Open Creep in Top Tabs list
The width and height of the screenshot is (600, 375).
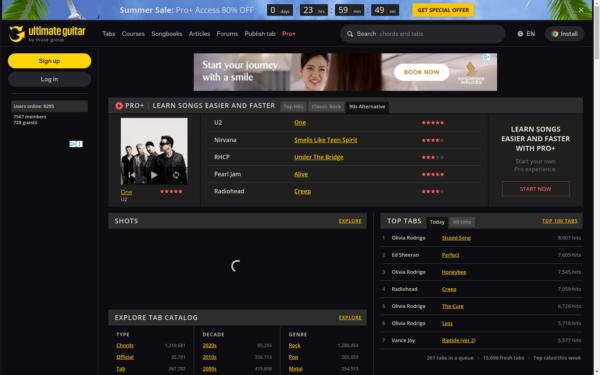click(449, 289)
